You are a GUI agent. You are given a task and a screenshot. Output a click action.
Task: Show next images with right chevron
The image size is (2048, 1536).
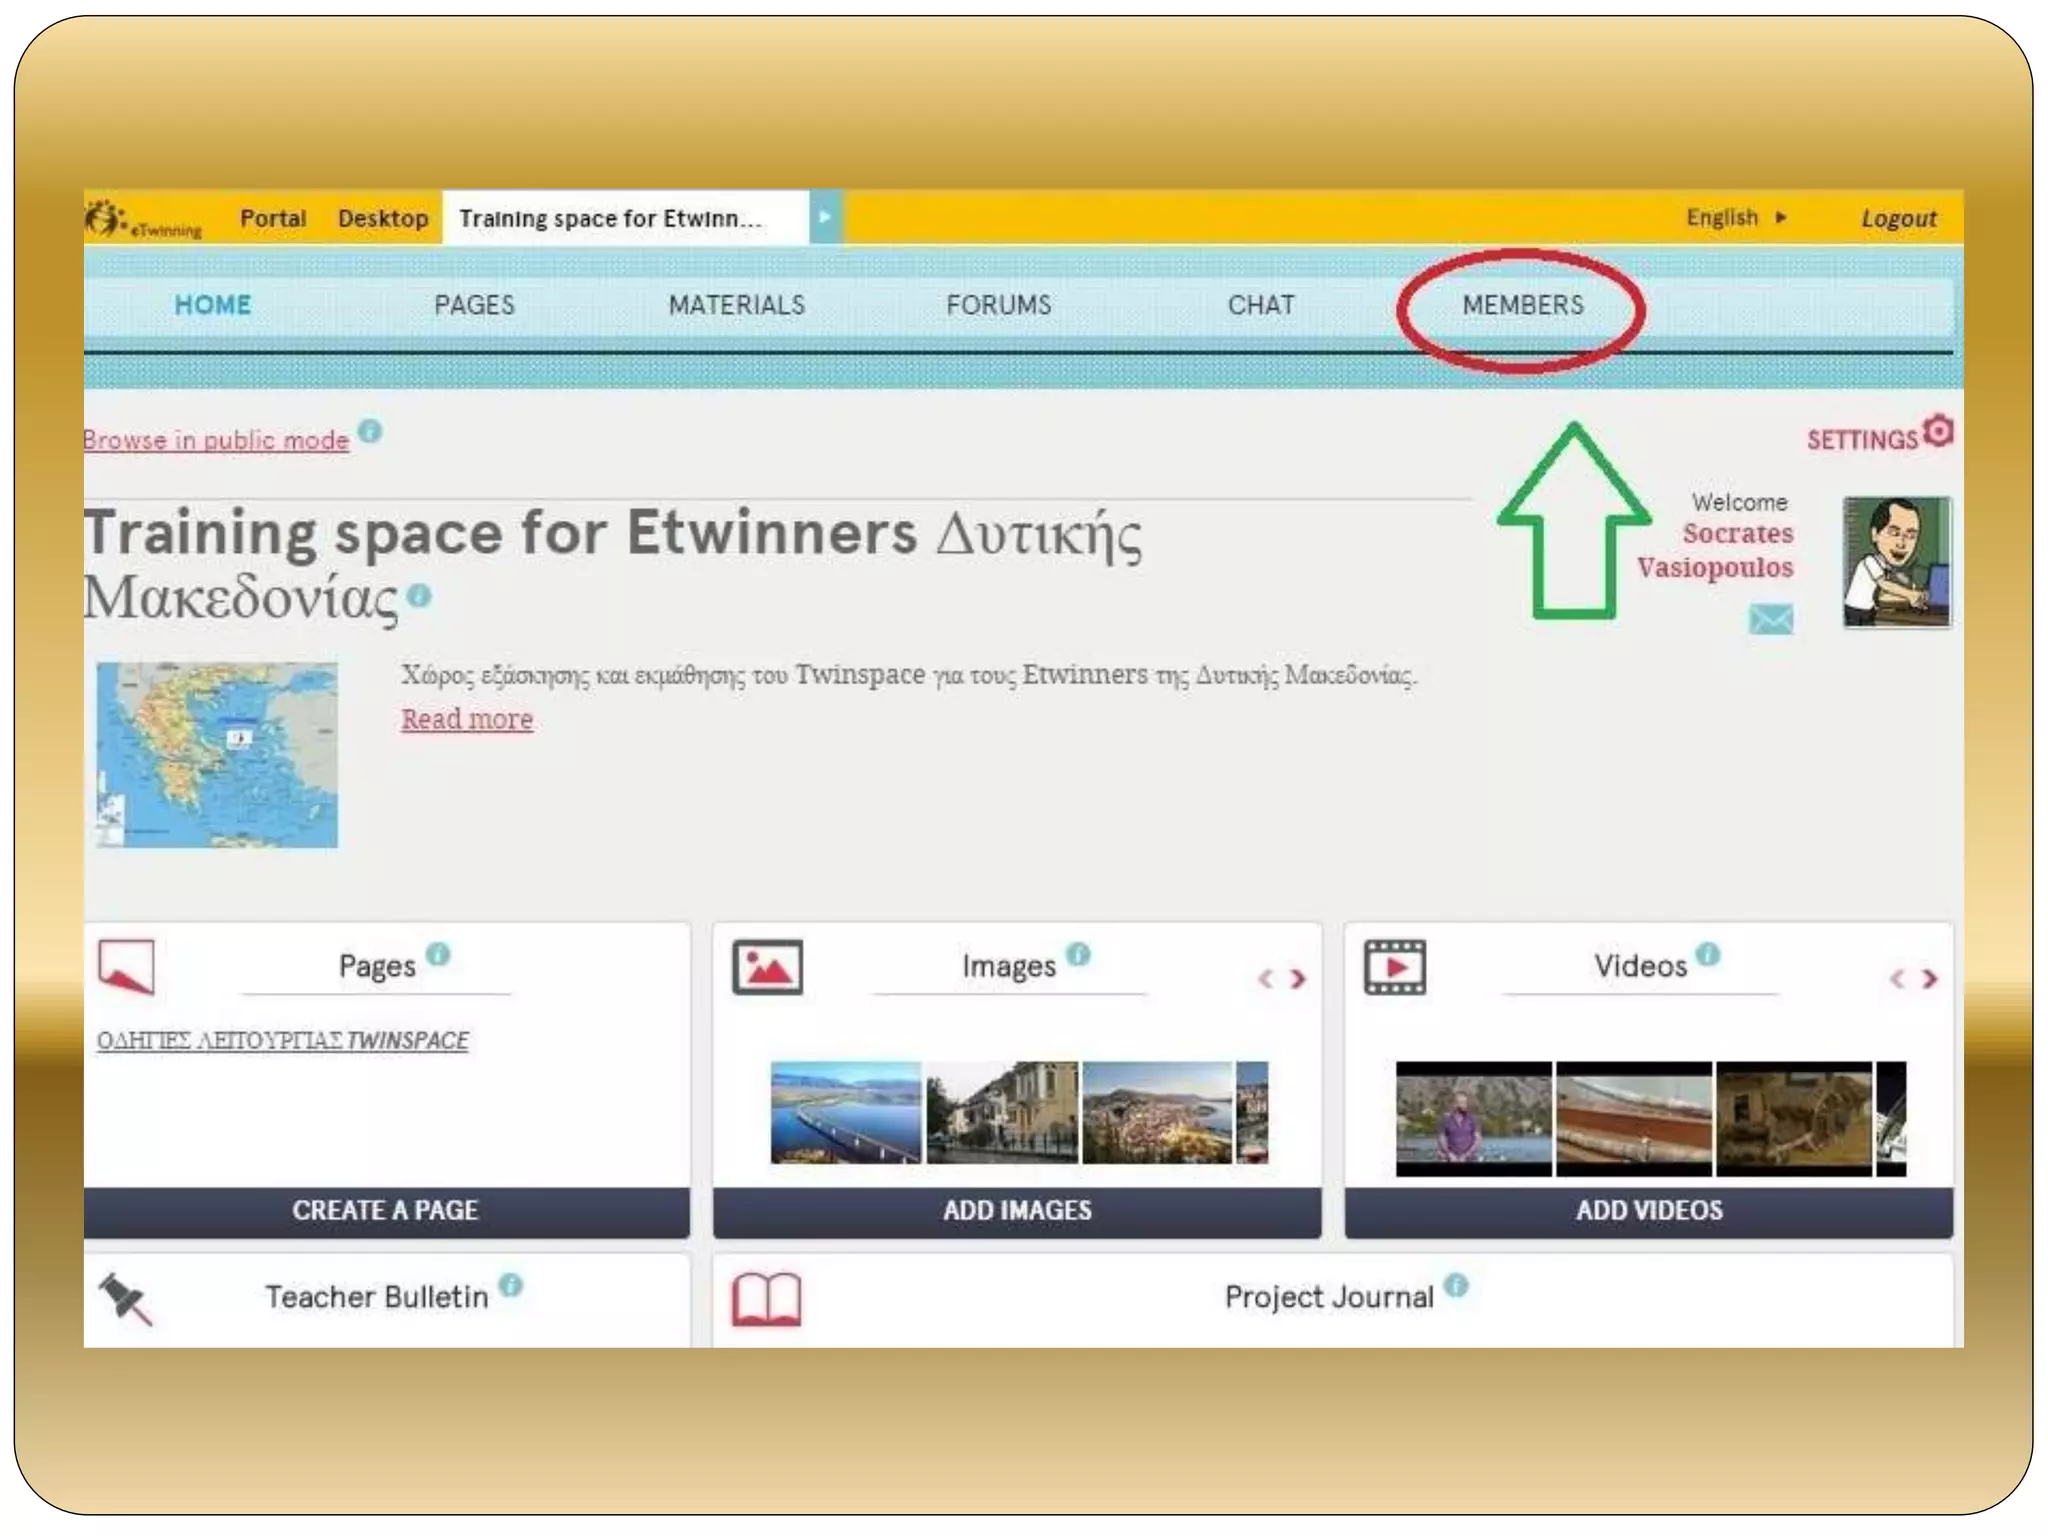coord(1298,979)
